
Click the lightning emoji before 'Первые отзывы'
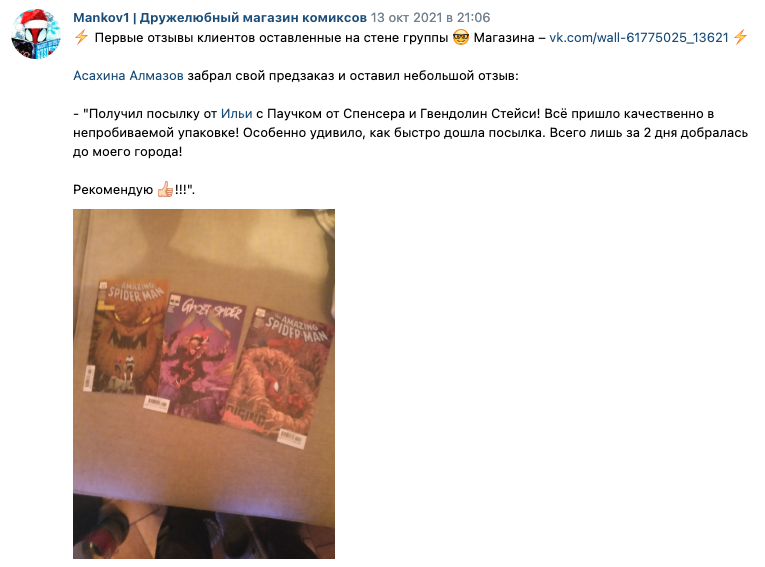click(81, 38)
